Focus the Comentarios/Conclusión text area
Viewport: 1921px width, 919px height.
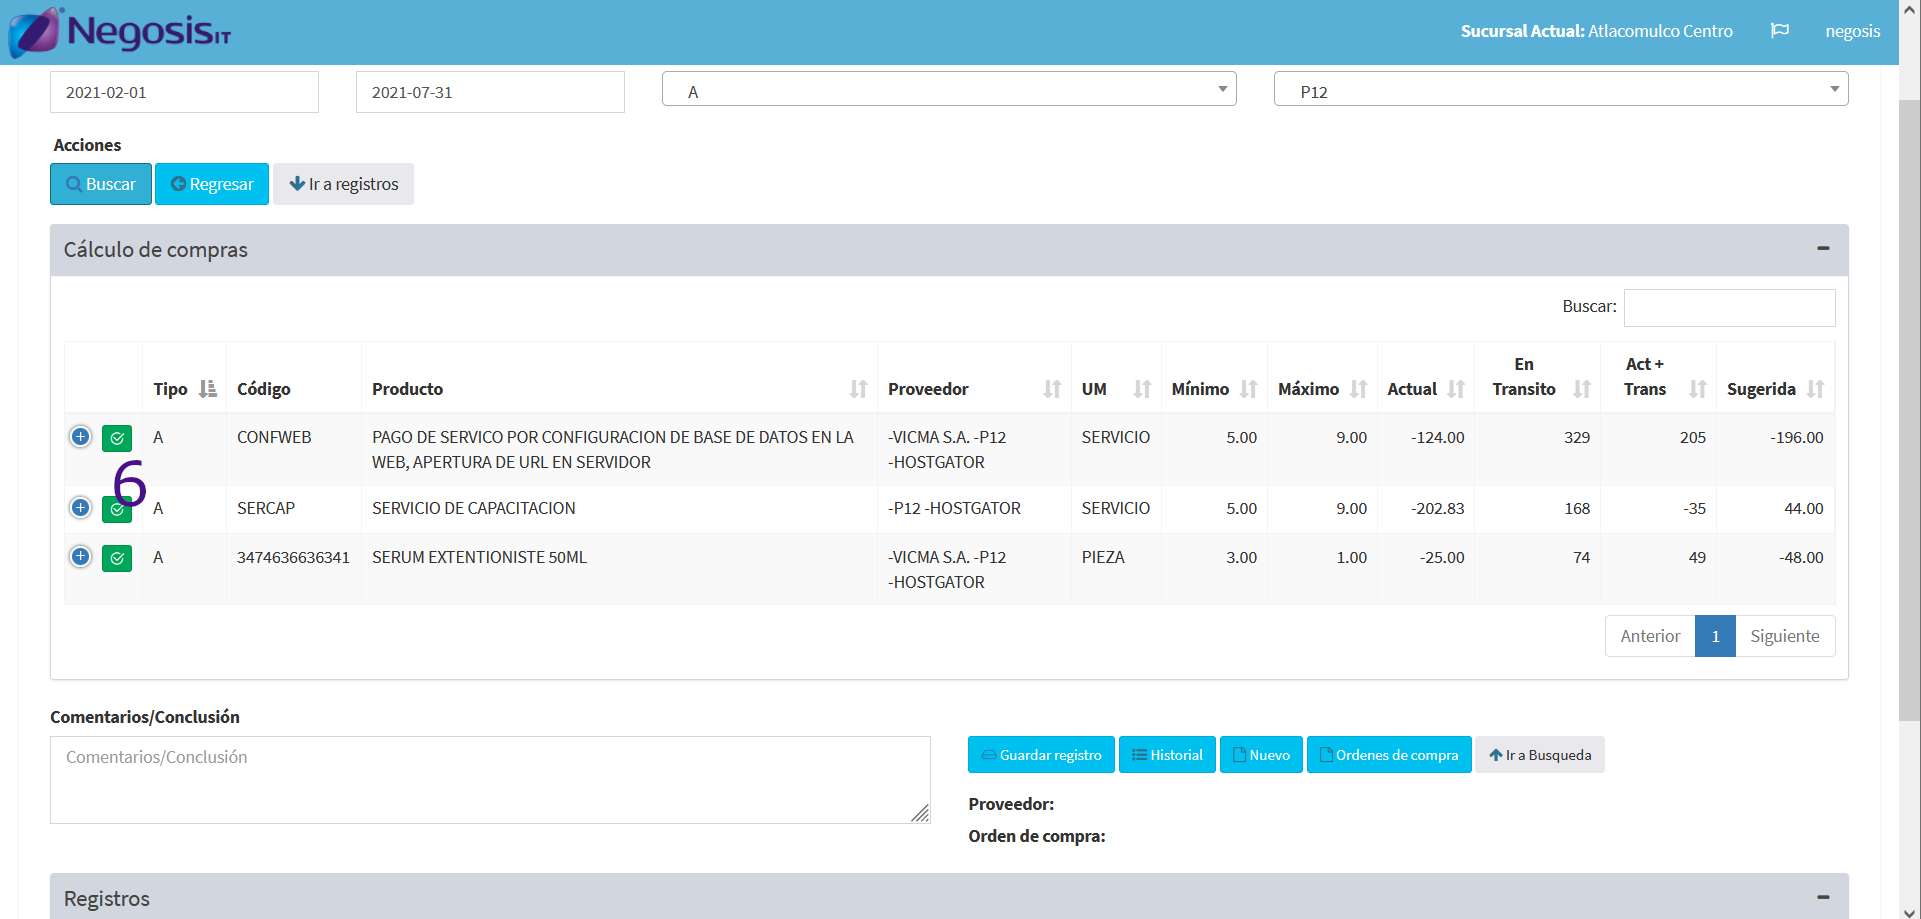coord(489,780)
